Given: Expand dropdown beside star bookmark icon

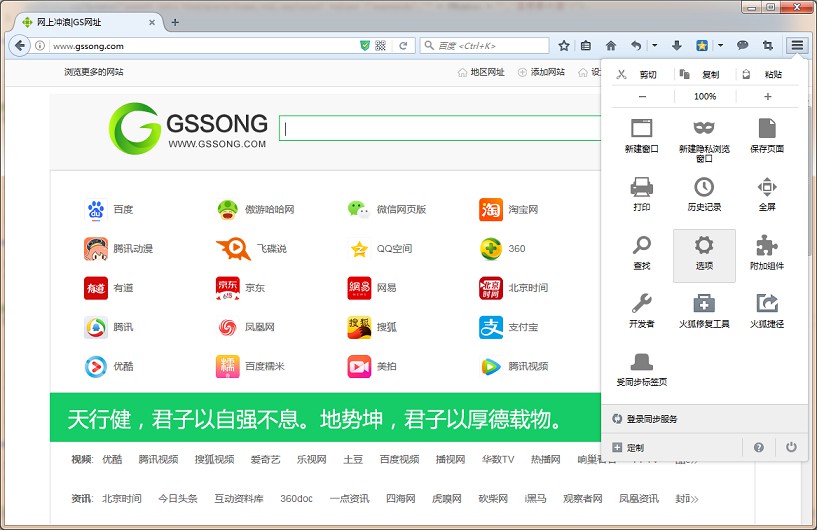Looking at the screenshot, I should point(720,46).
